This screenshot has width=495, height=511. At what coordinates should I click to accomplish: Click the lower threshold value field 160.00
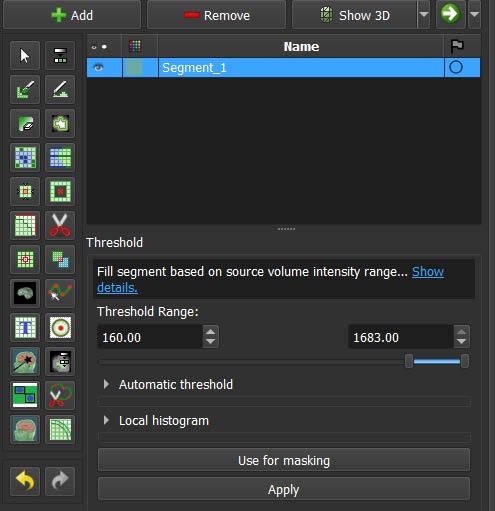click(x=150, y=337)
